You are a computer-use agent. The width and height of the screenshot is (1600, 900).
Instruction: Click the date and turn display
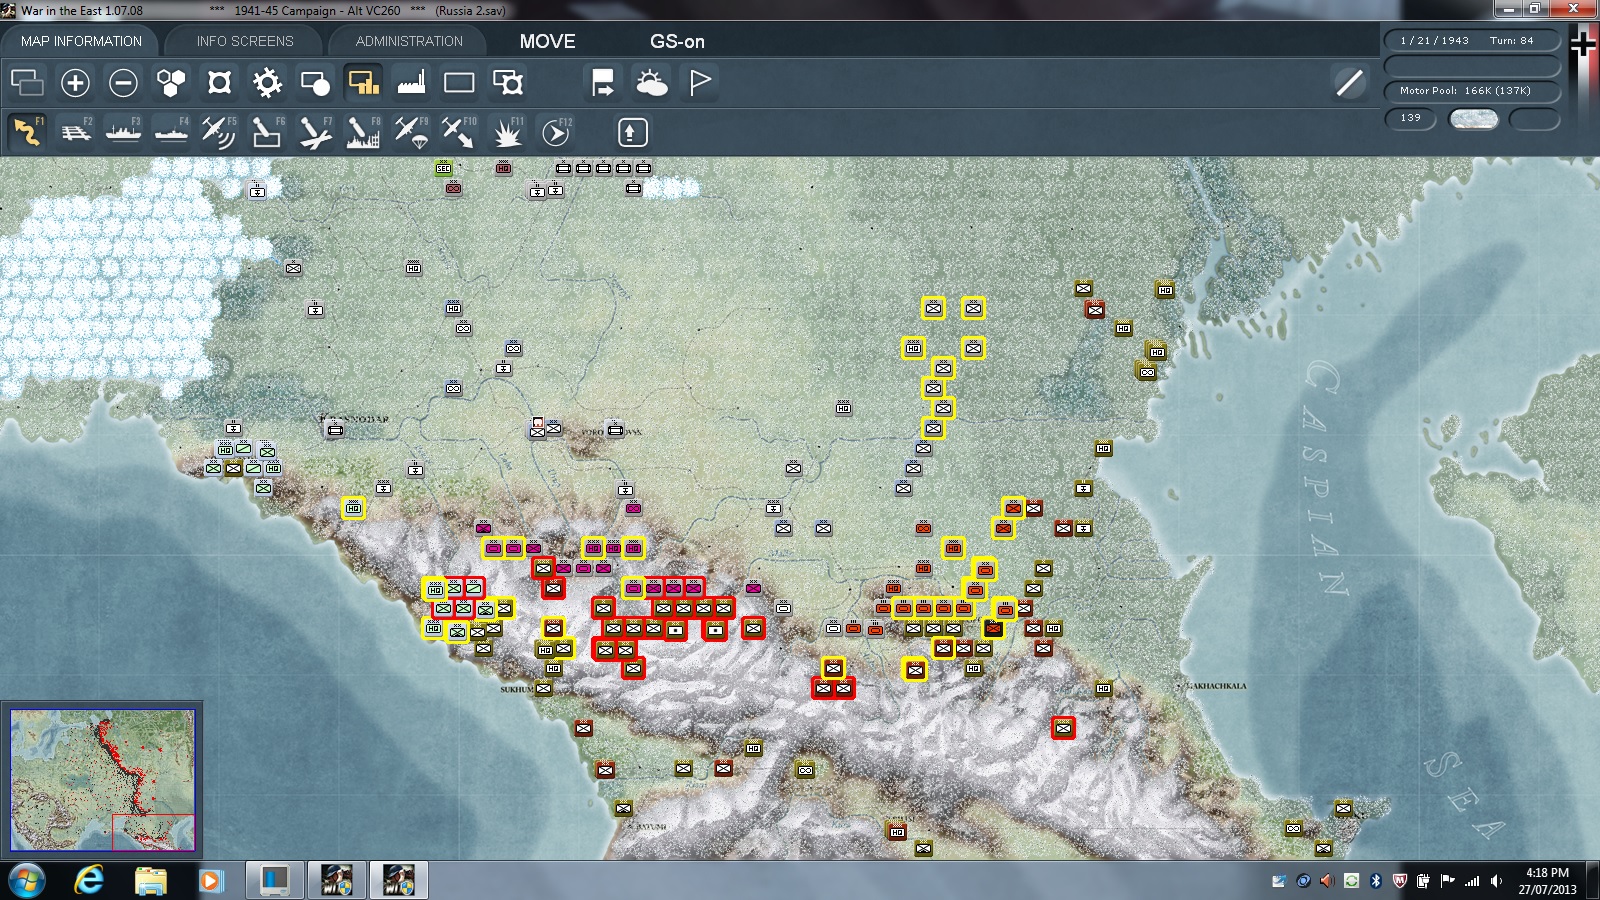(1471, 41)
